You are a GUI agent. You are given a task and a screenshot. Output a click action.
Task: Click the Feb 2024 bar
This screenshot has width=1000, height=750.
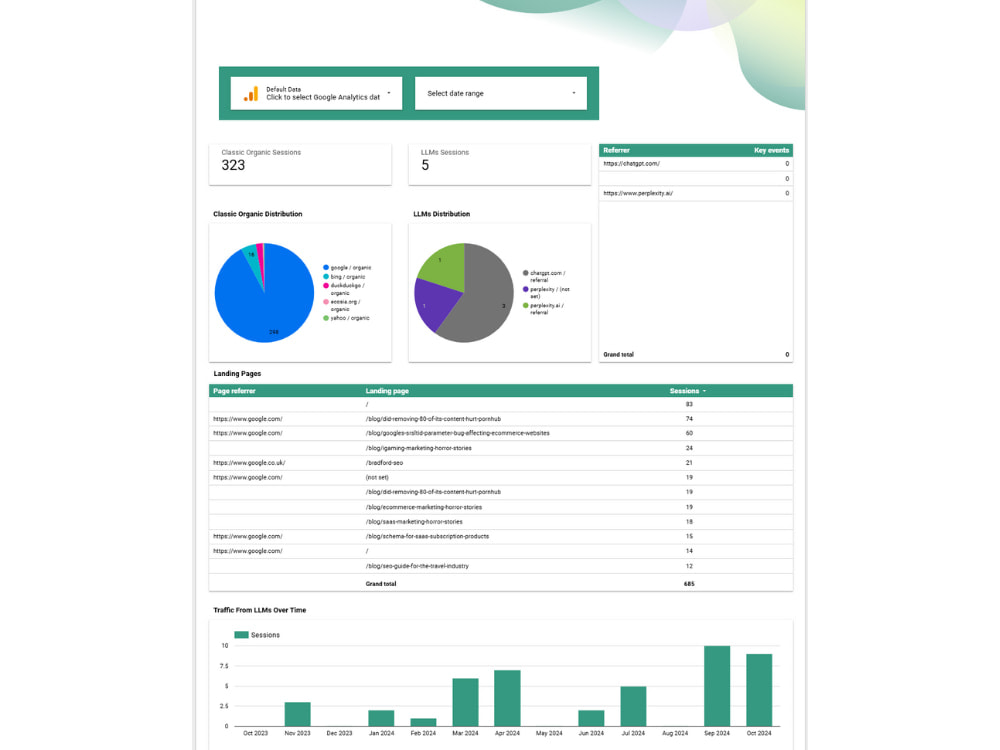(x=423, y=723)
